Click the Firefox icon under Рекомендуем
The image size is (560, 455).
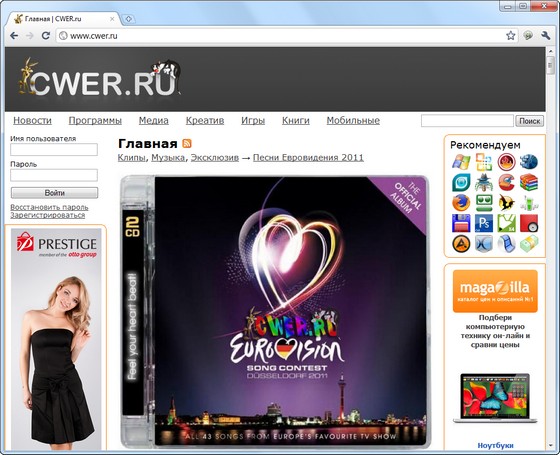pyautogui.click(x=461, y=203)
